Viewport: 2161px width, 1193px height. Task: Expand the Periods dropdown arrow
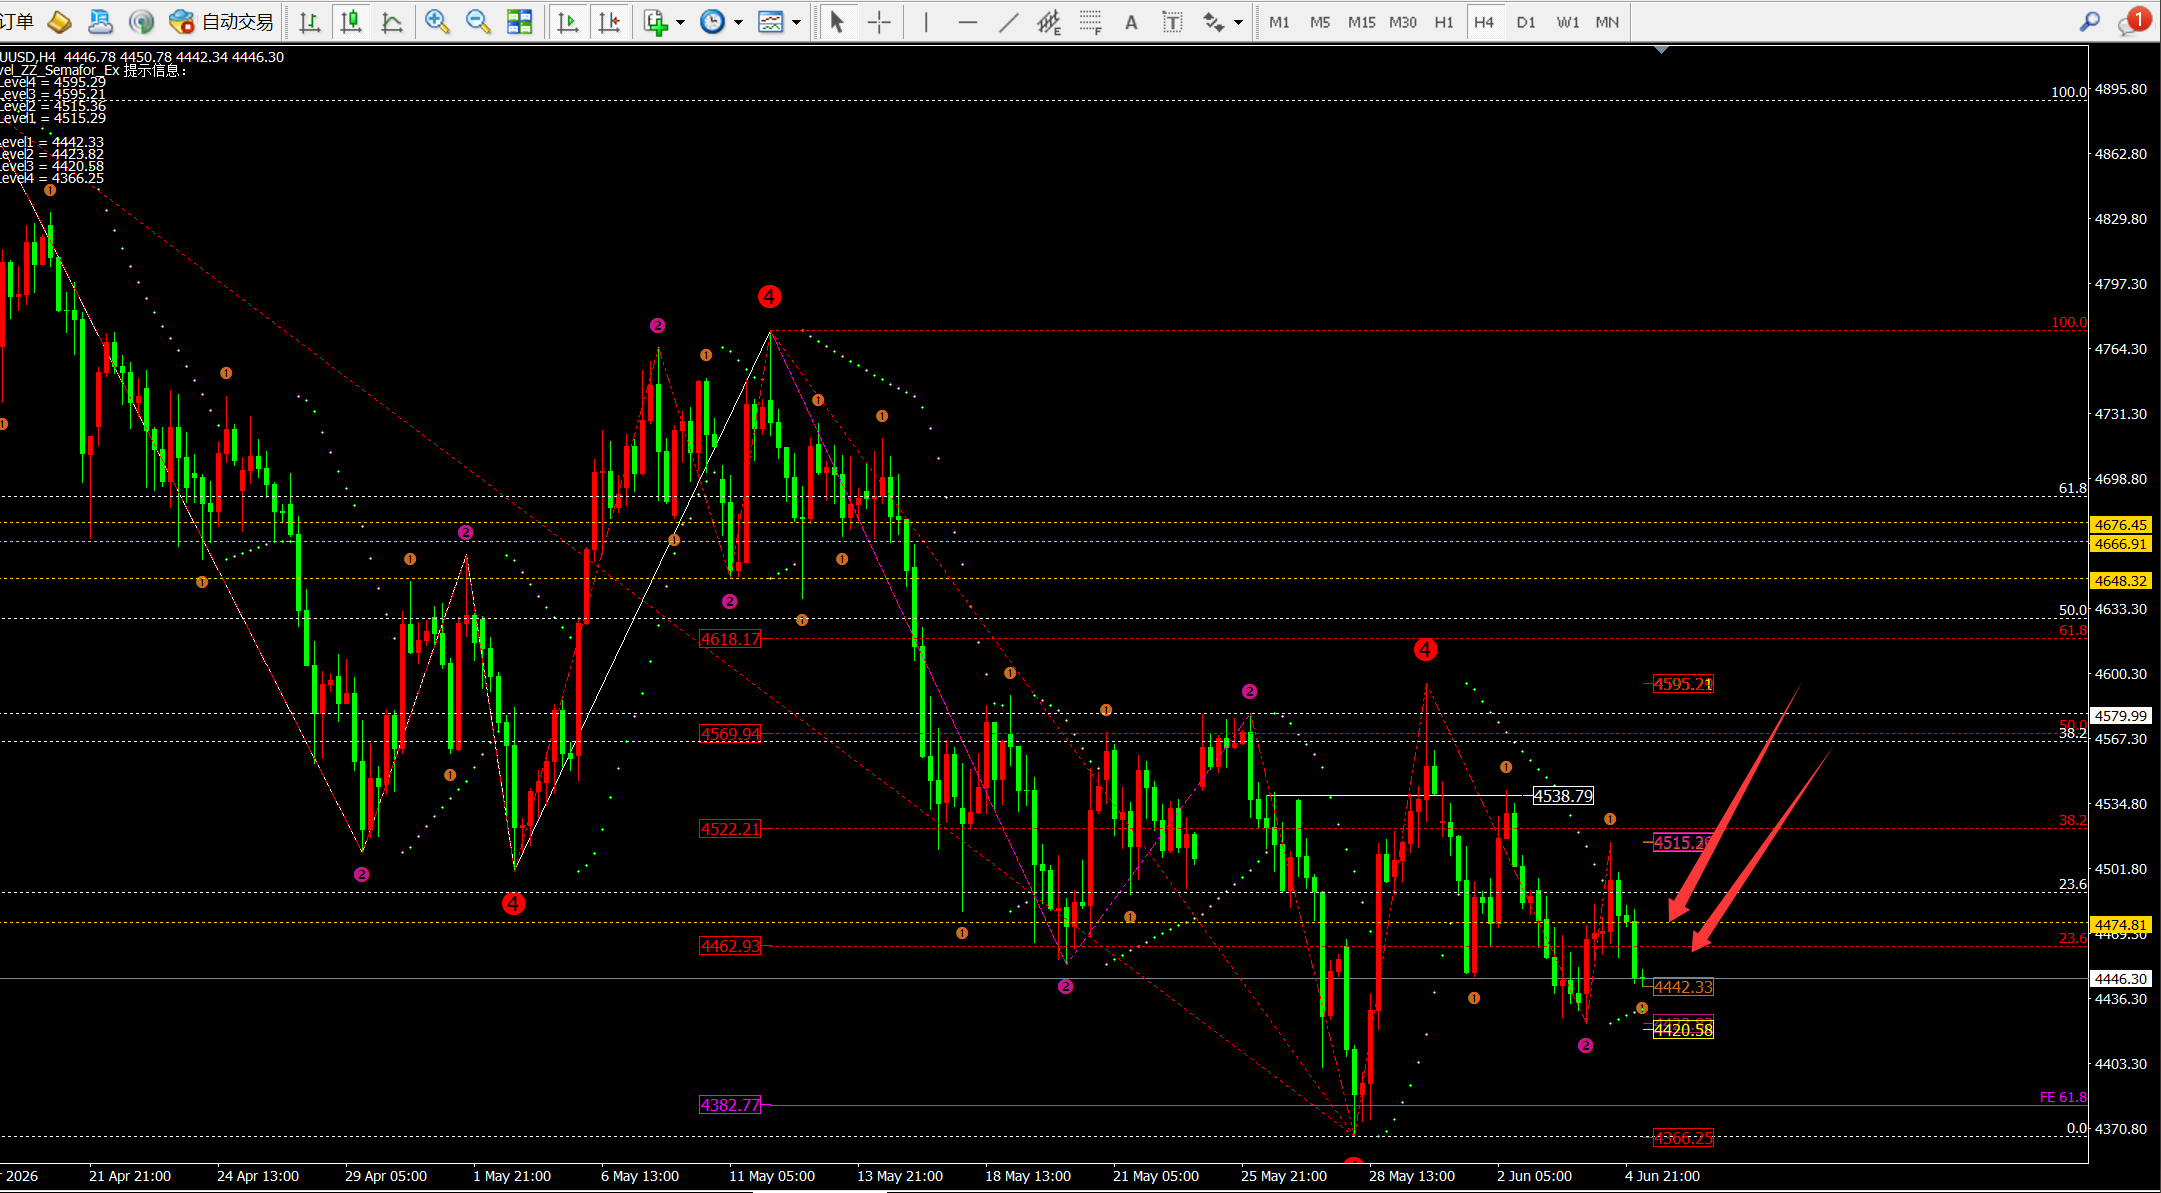point(739,22)
